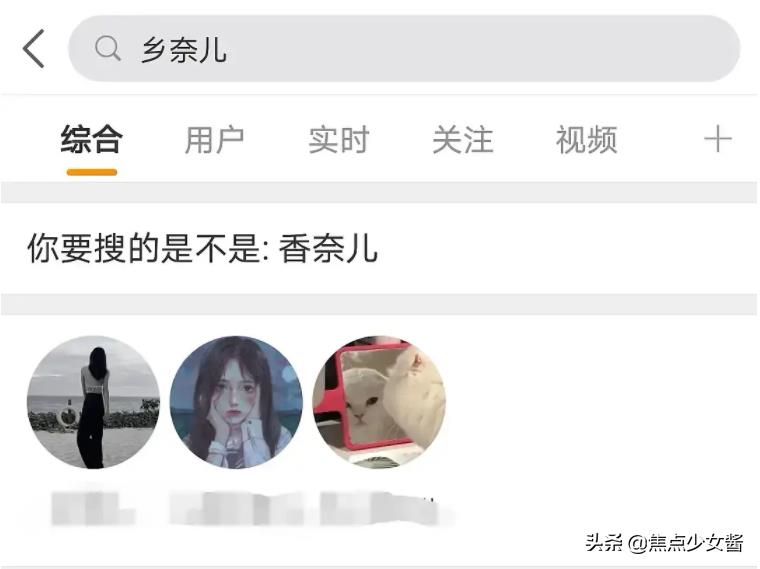Screen dimensions: 760x569
Task: Tap the back arrow icon
Action: (34, 48)
